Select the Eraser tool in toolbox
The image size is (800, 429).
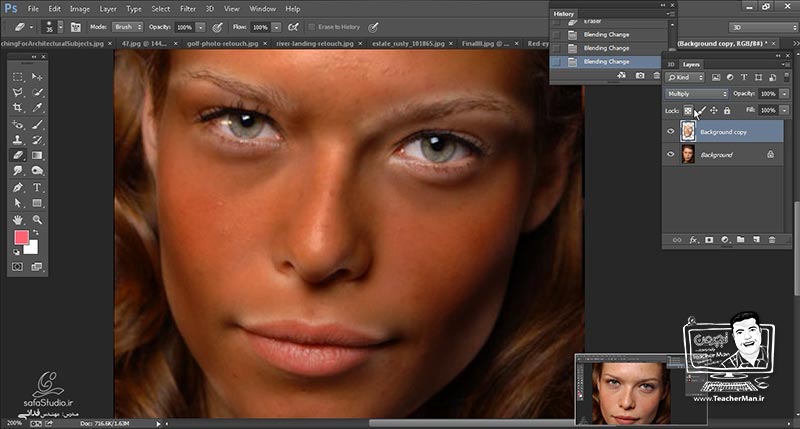[x=18, y=155]
